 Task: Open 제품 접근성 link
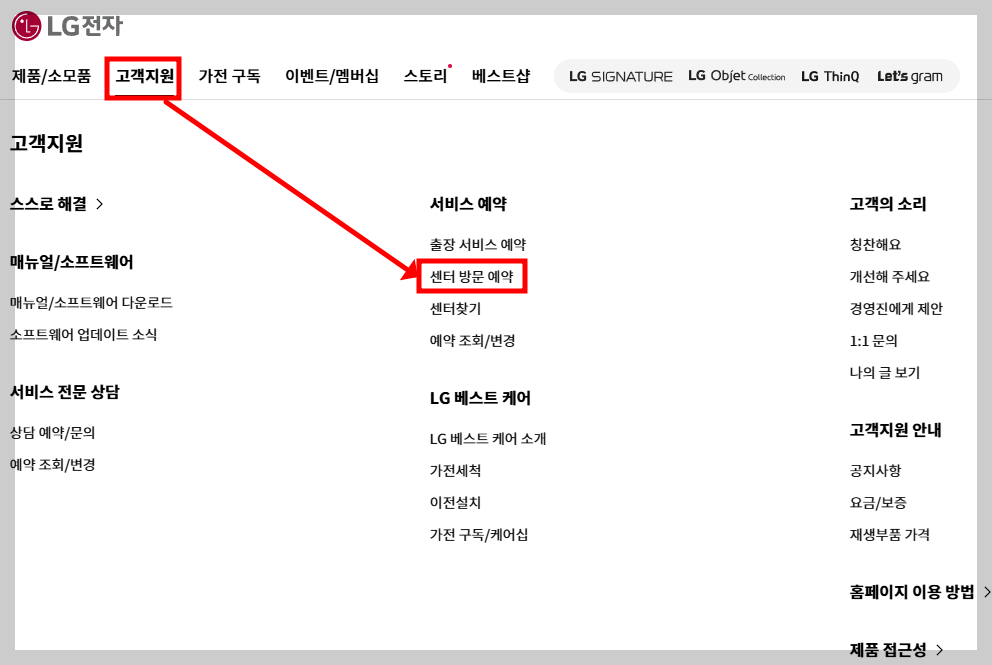click(888, 650)
